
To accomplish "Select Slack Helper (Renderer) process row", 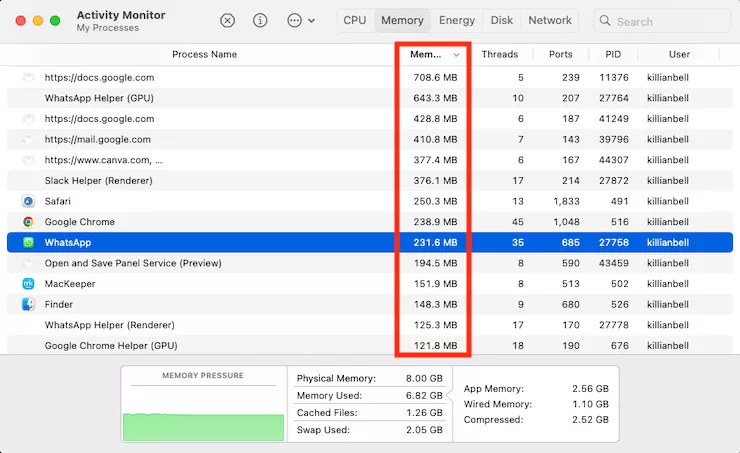I will pos(370,181).
